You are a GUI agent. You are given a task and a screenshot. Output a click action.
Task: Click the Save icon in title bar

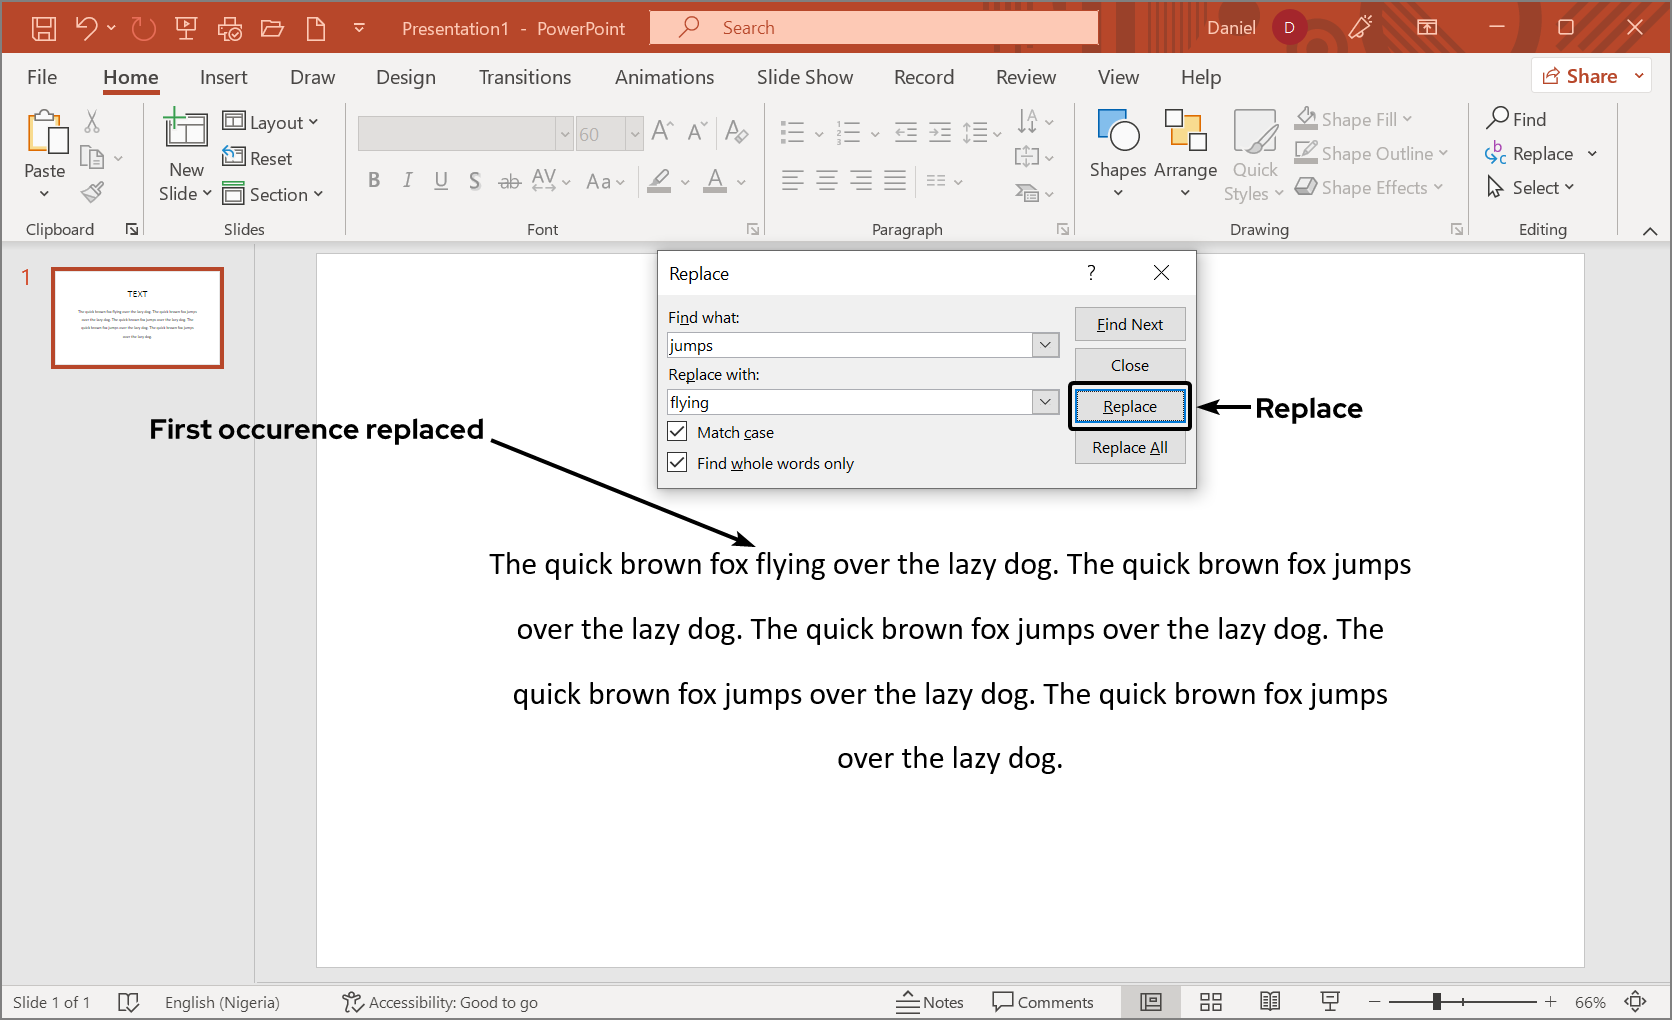coord(44,28)
